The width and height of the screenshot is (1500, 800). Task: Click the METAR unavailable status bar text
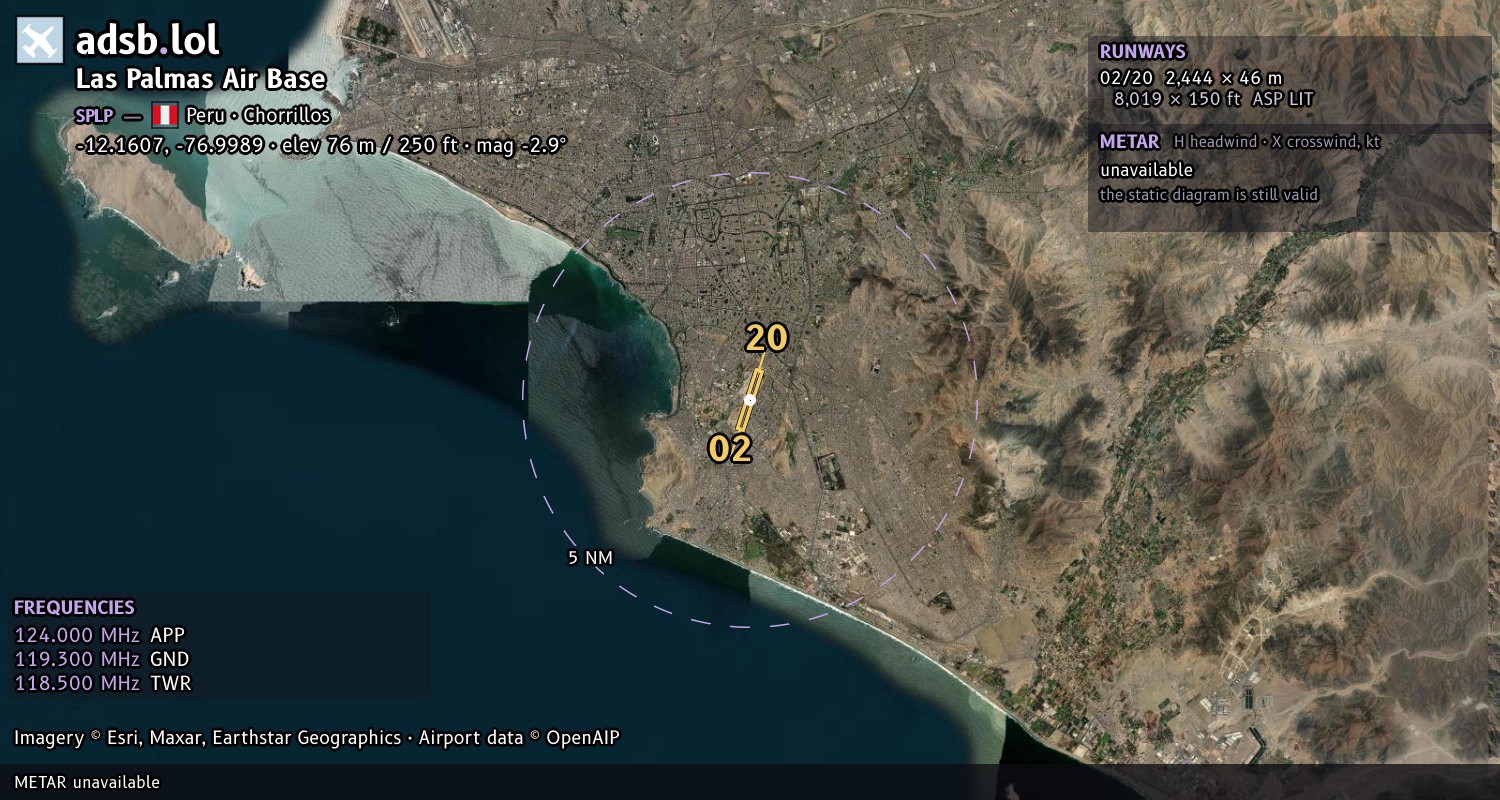coord(87,782)
